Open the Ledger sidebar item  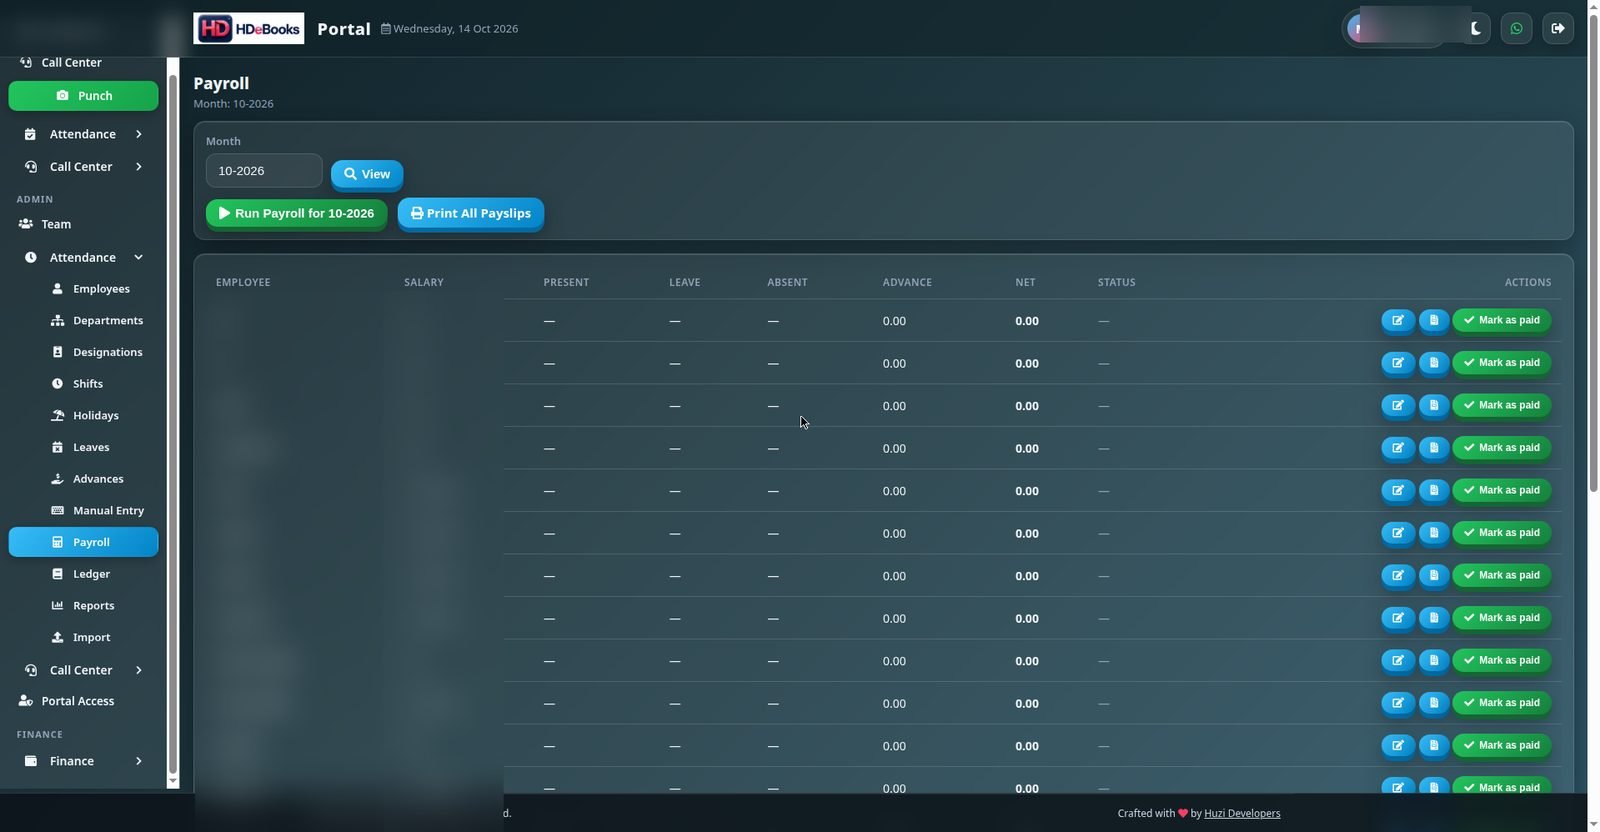[83, 574]
